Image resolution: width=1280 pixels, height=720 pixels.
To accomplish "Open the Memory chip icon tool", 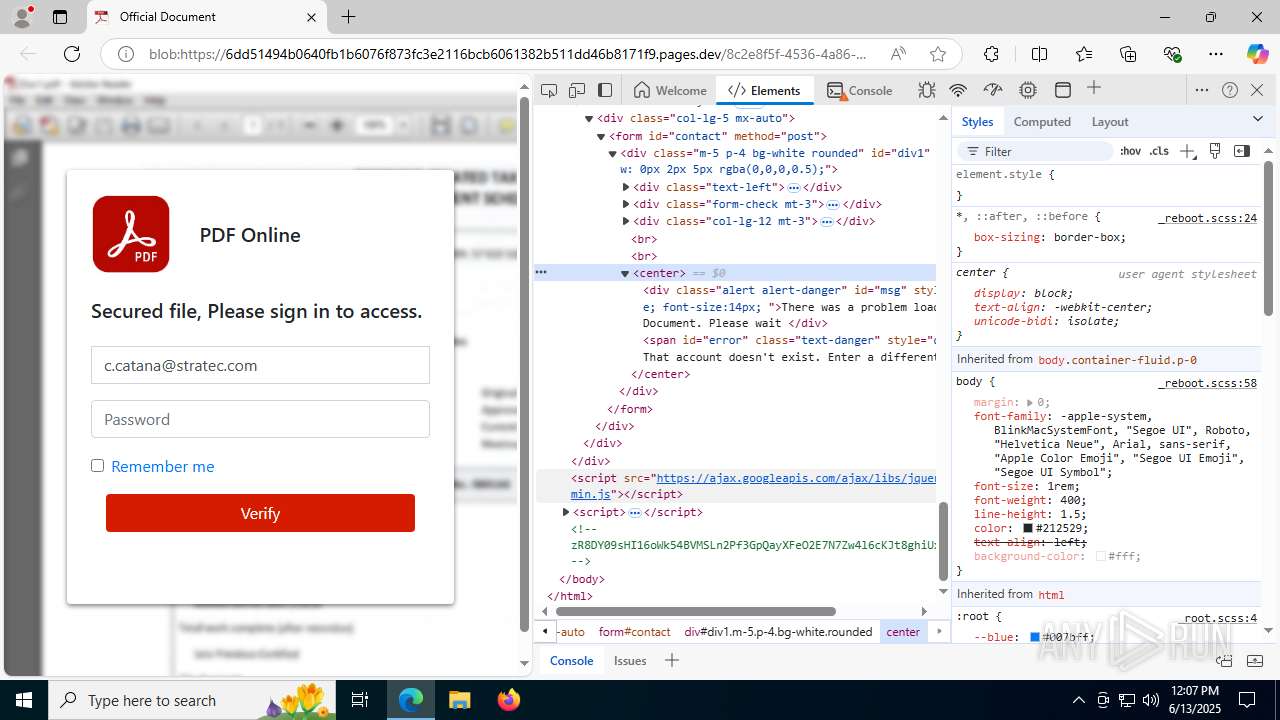I will pos(1028,90).
